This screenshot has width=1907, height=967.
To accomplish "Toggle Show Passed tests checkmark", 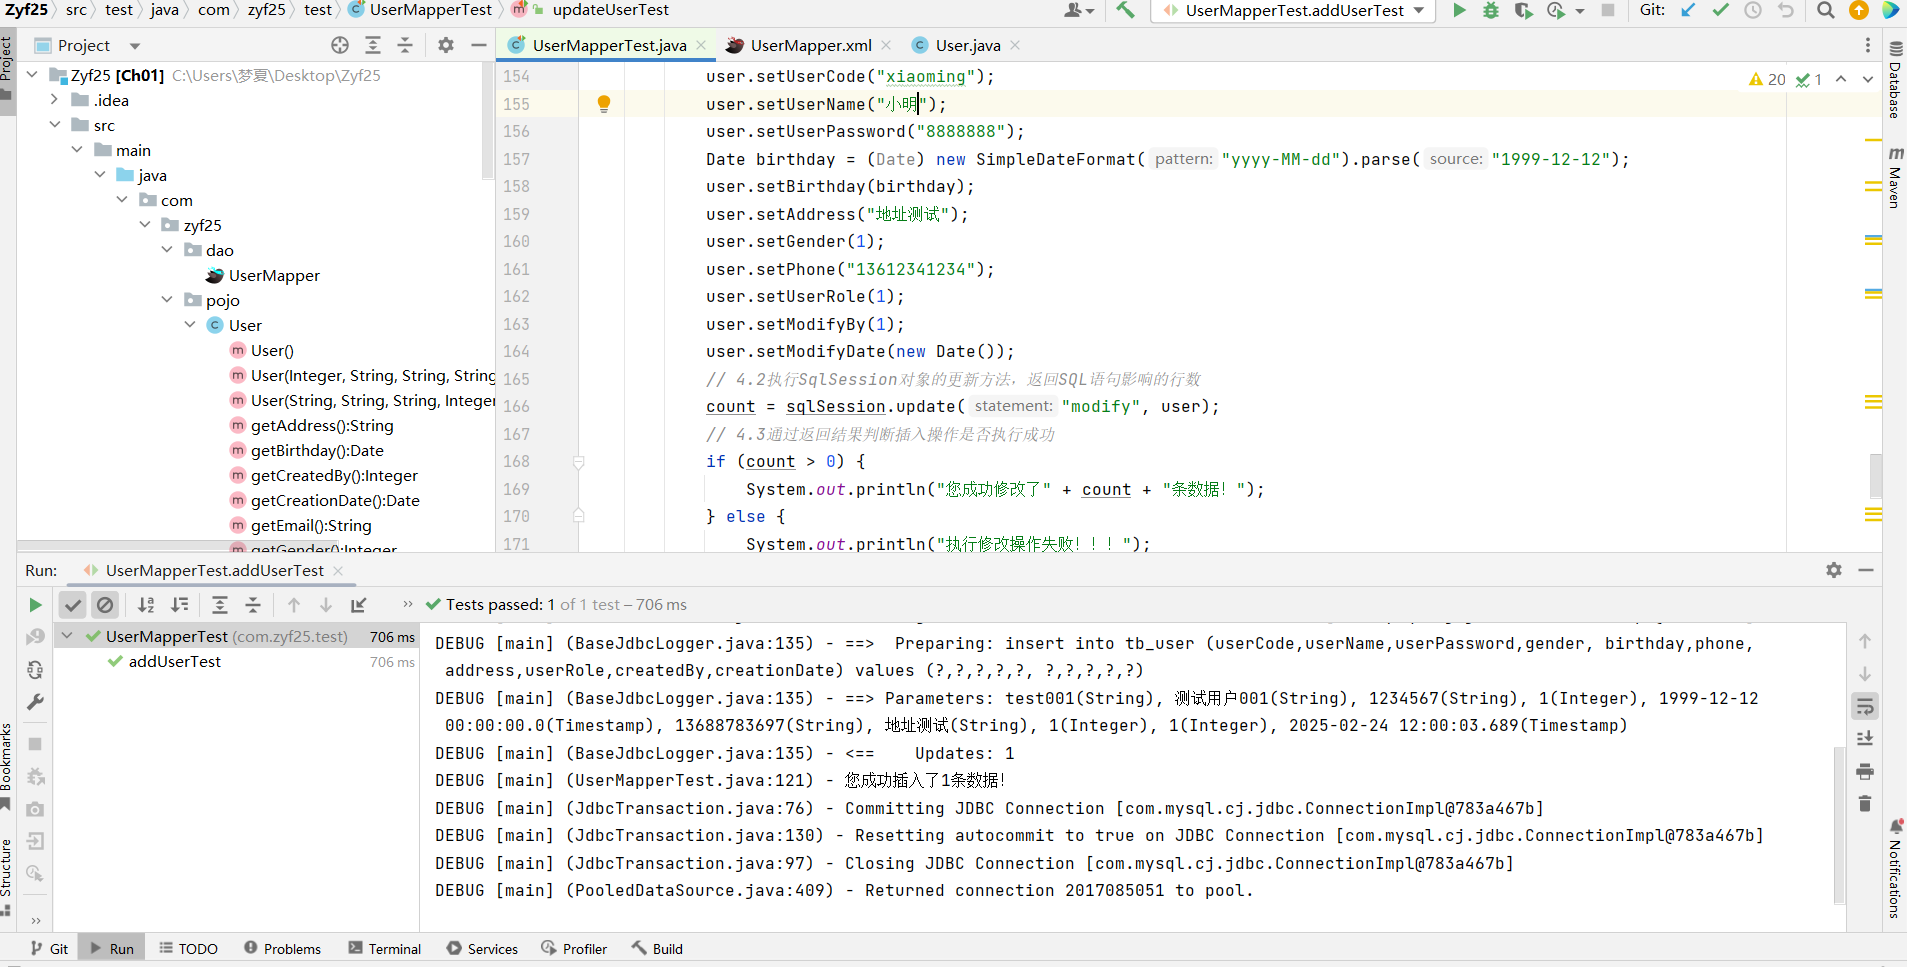I will tap(73, 604).
